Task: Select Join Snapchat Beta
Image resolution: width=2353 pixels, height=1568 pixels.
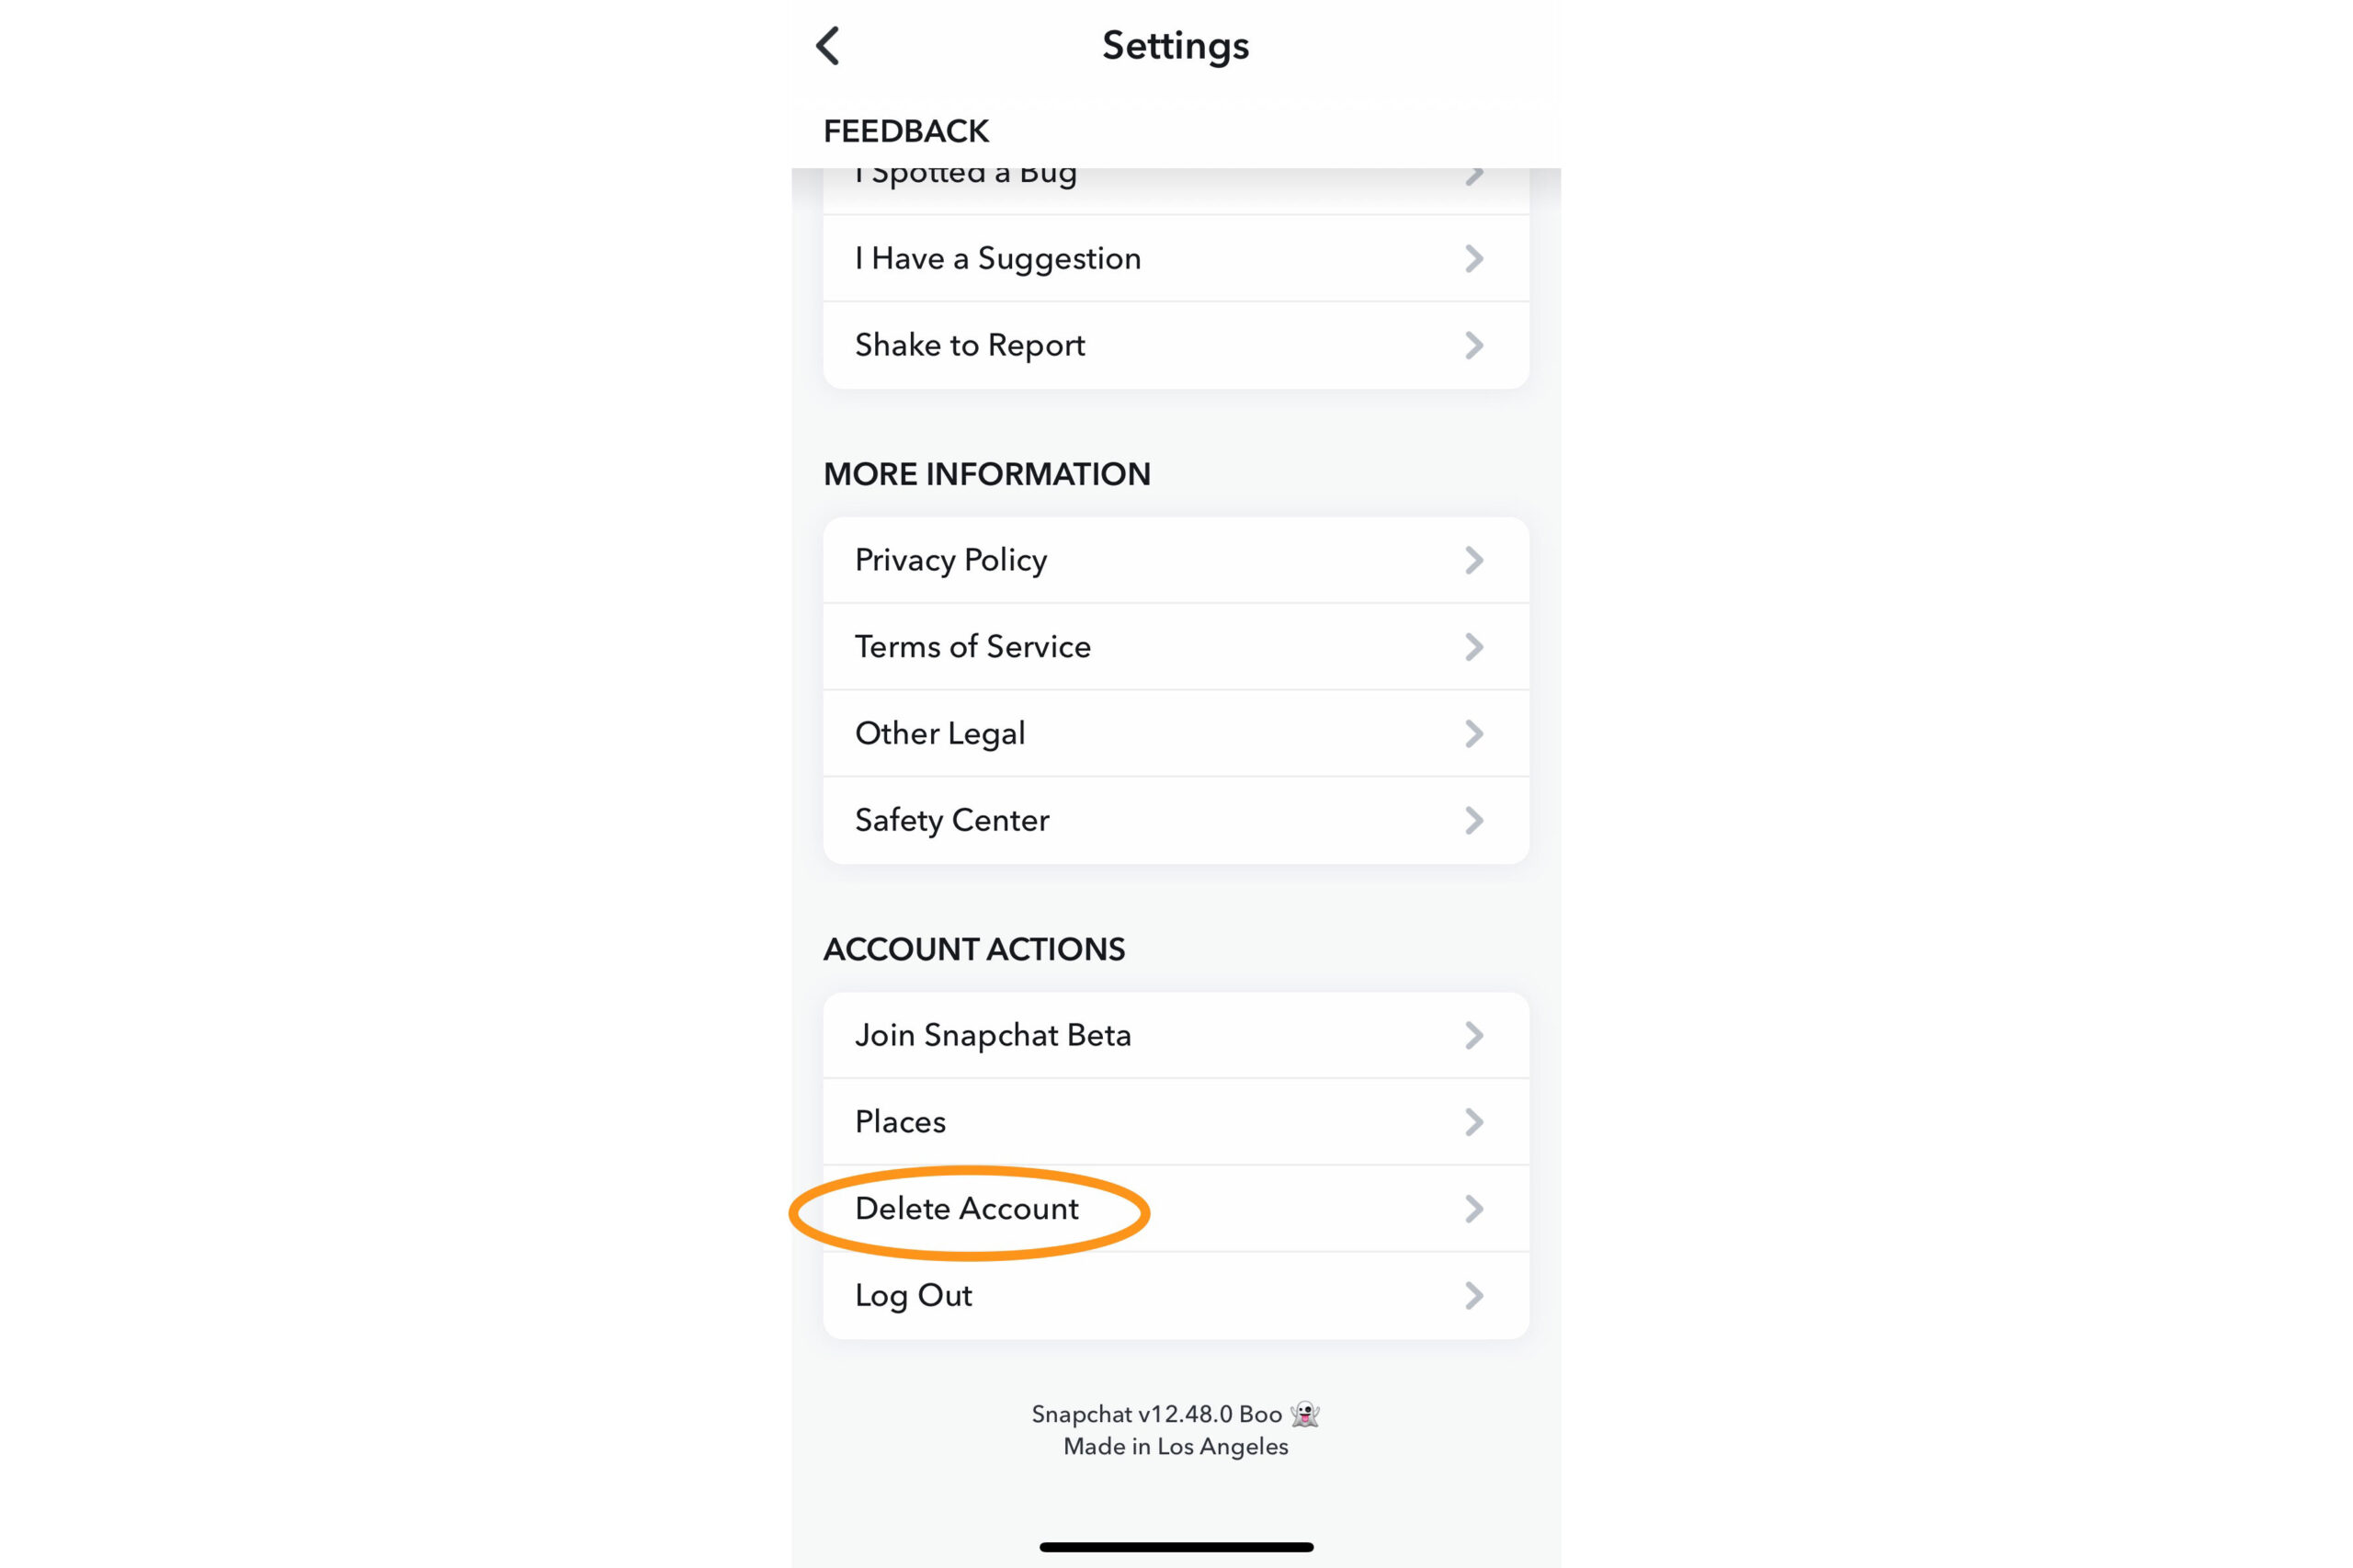Action: pos(992,1035)
